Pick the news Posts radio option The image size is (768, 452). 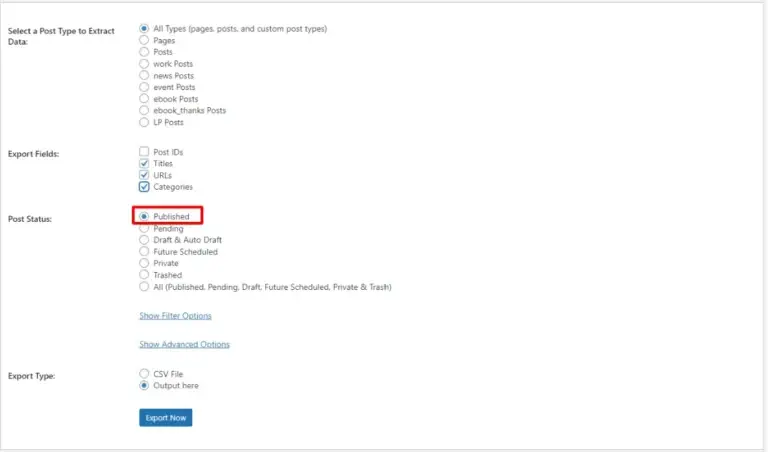(x=144, y=76)
